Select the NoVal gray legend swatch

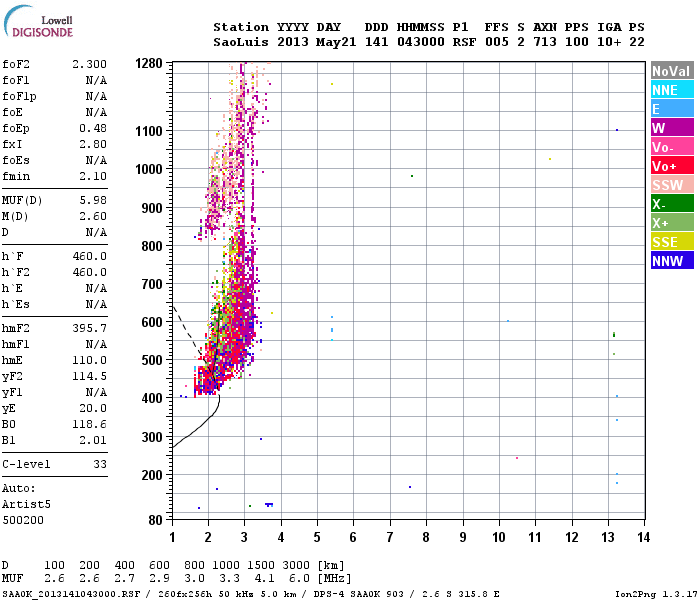click(672, 71)
